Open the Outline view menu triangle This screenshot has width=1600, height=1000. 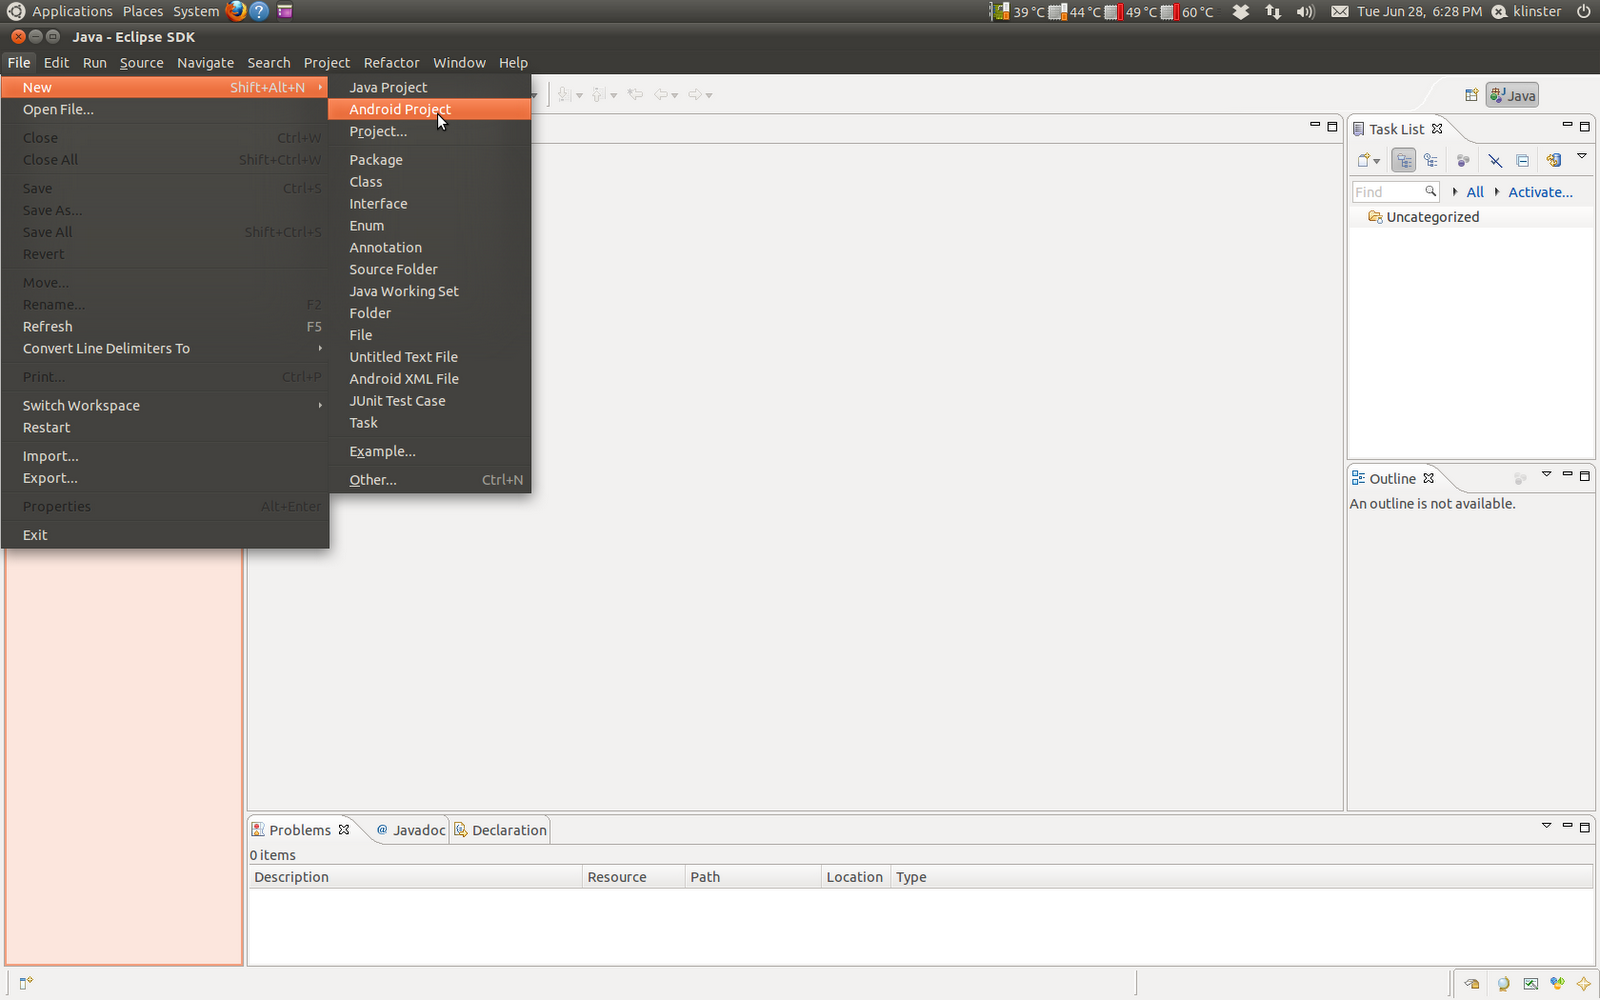point(1546,474)
